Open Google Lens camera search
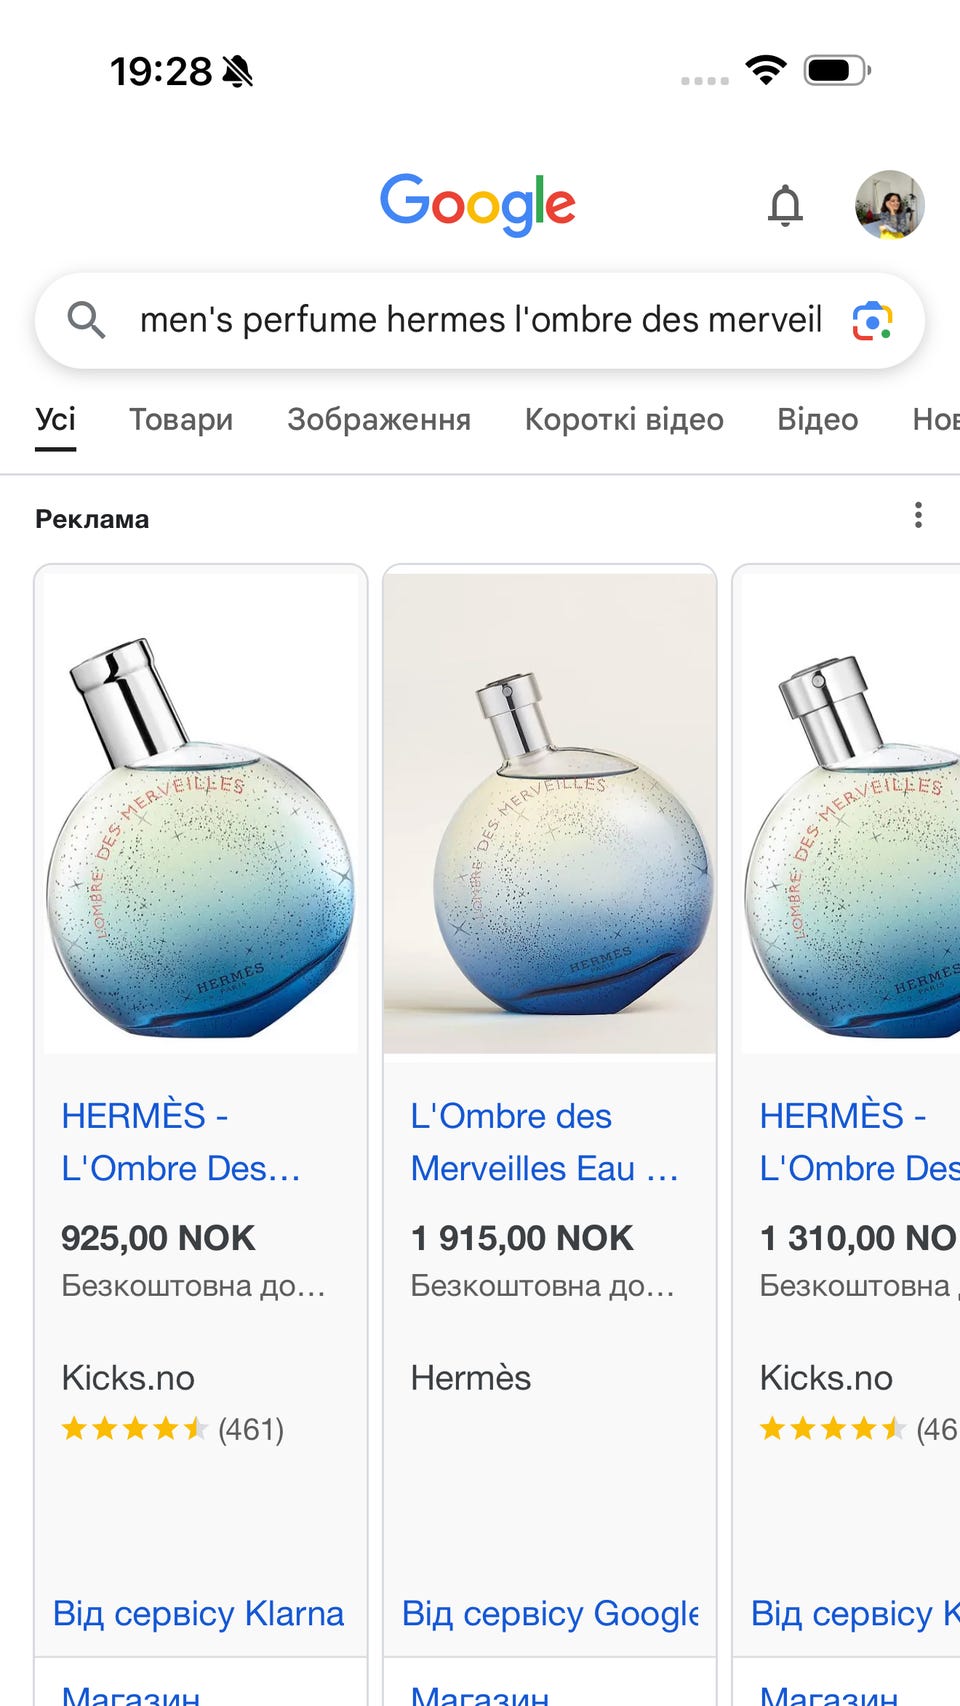The width and height of the screenshot is (960, 1706). 872,321
